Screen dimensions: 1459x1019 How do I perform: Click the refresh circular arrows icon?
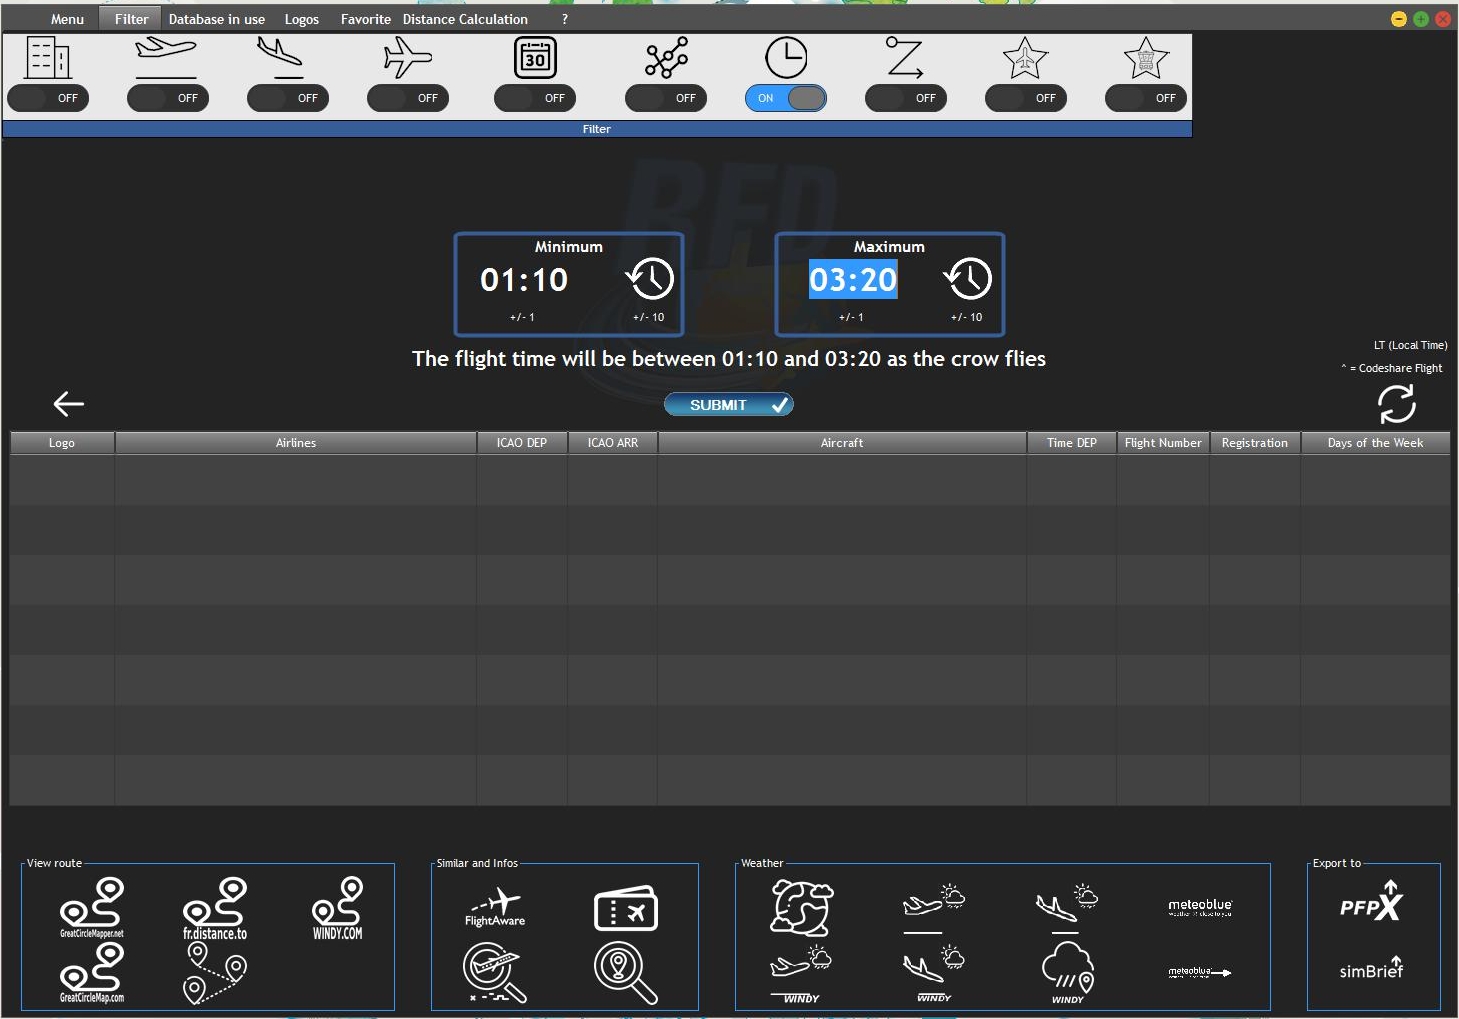point(1397,405)
